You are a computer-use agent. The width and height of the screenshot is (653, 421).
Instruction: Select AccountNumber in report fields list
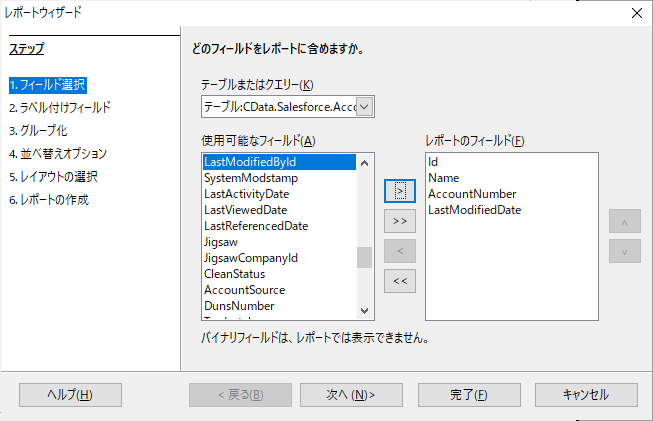(472, 194)
